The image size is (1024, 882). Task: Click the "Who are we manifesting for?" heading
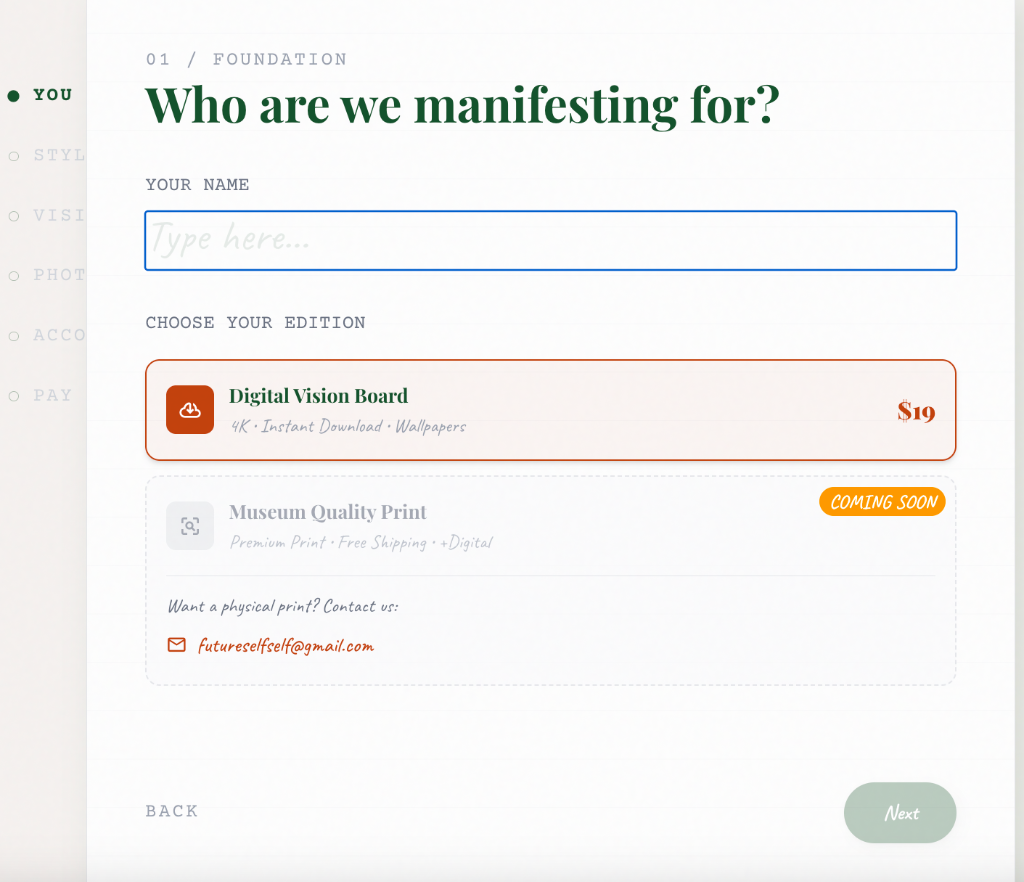point(461,105)
